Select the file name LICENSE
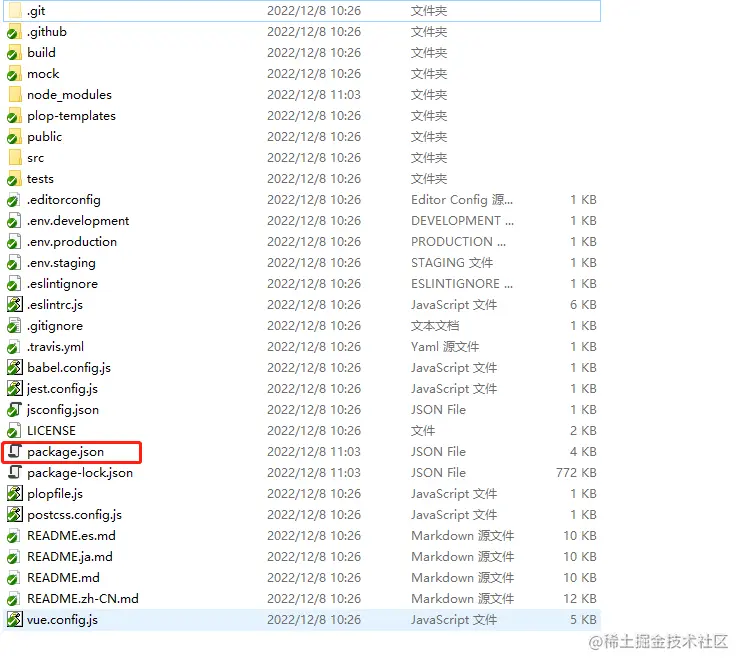747x669 pixels. click(51, 431)
